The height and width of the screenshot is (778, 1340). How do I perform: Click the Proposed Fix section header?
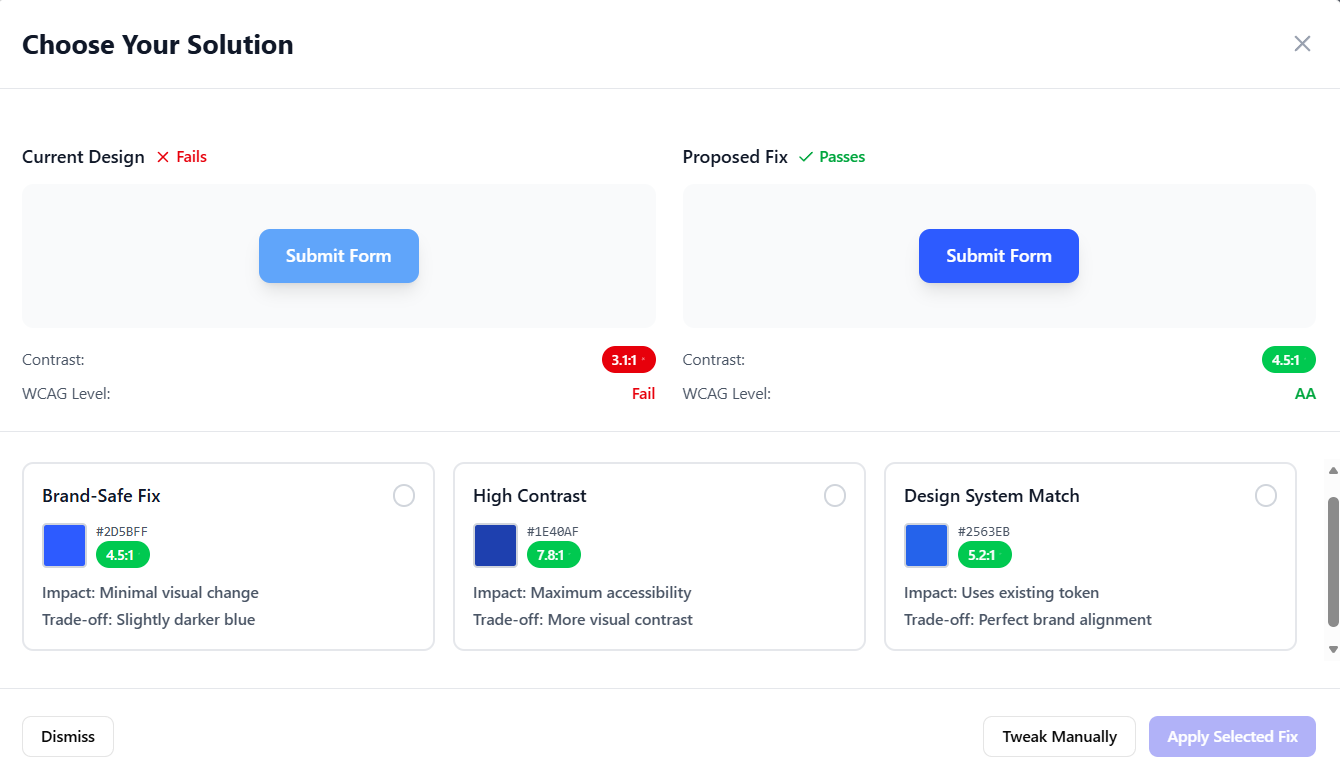coord(735,156)
